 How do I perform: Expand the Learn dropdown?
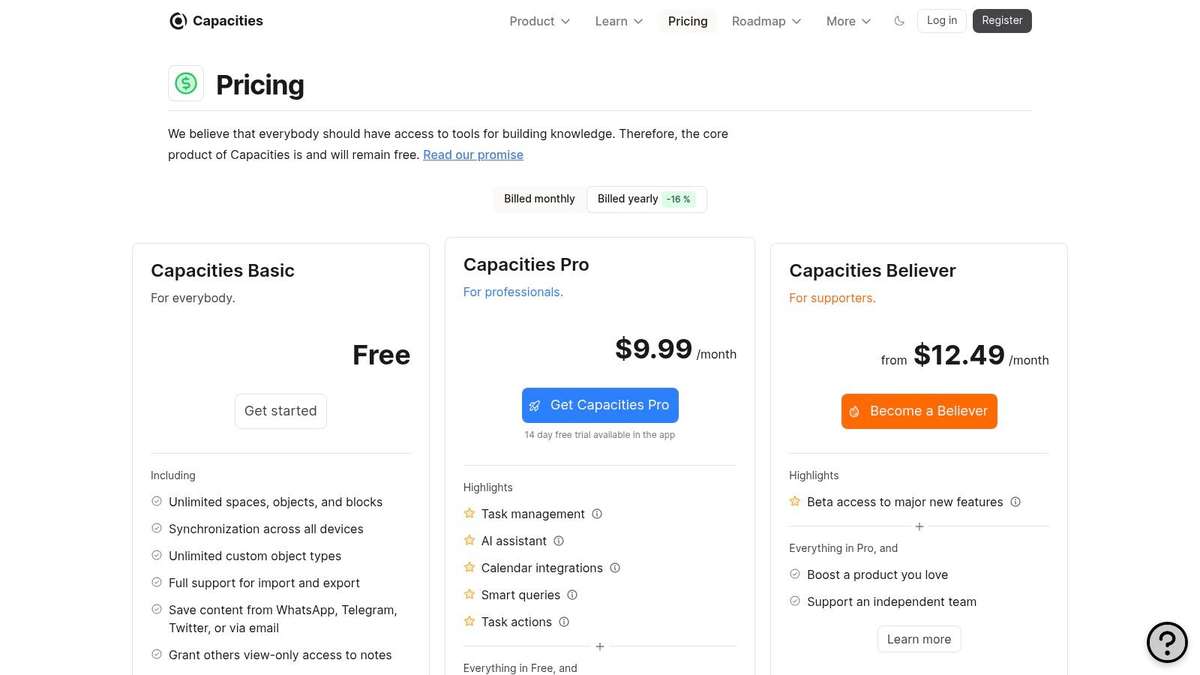pyautogui.click(x=617, y=20)
